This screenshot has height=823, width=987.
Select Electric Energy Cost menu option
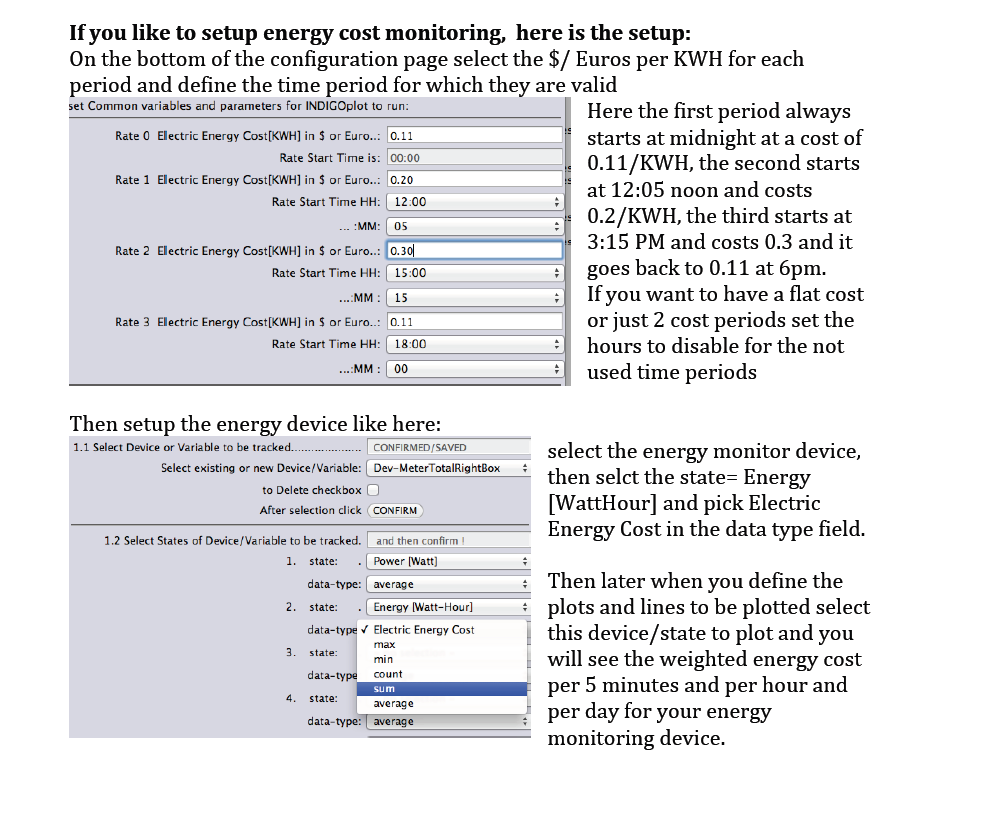(442, 630)
